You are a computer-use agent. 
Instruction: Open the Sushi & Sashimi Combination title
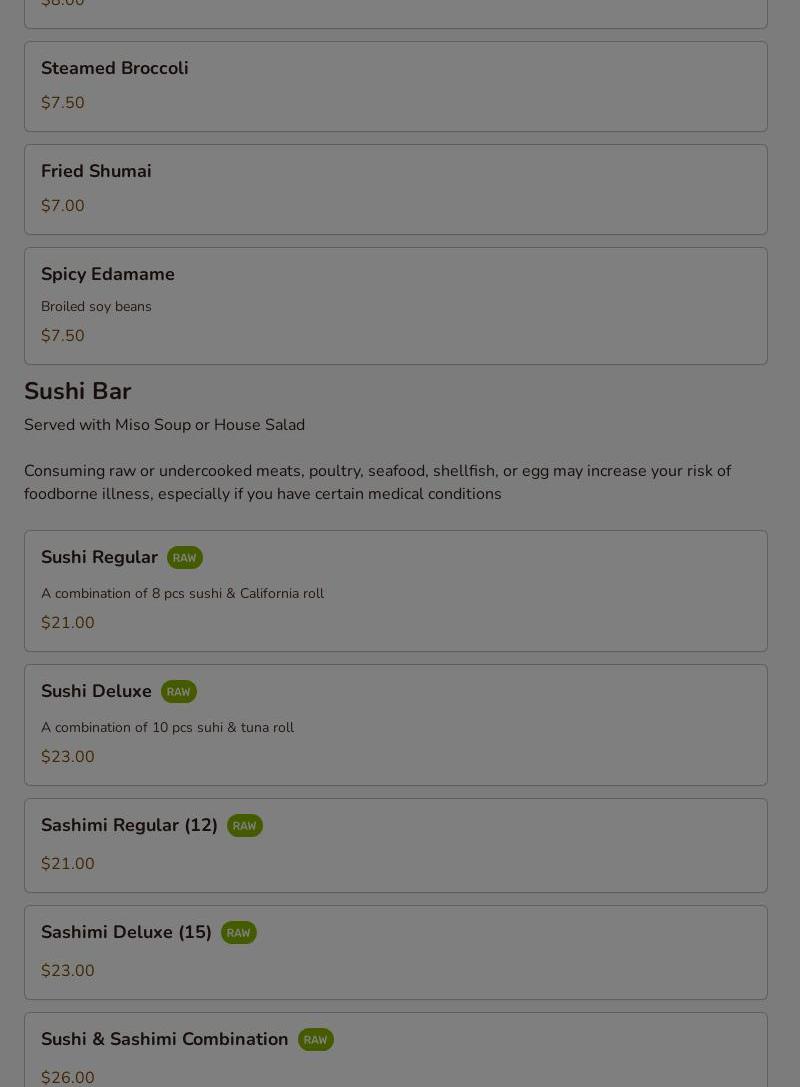pyautogui.click(x=164, y=1039)
